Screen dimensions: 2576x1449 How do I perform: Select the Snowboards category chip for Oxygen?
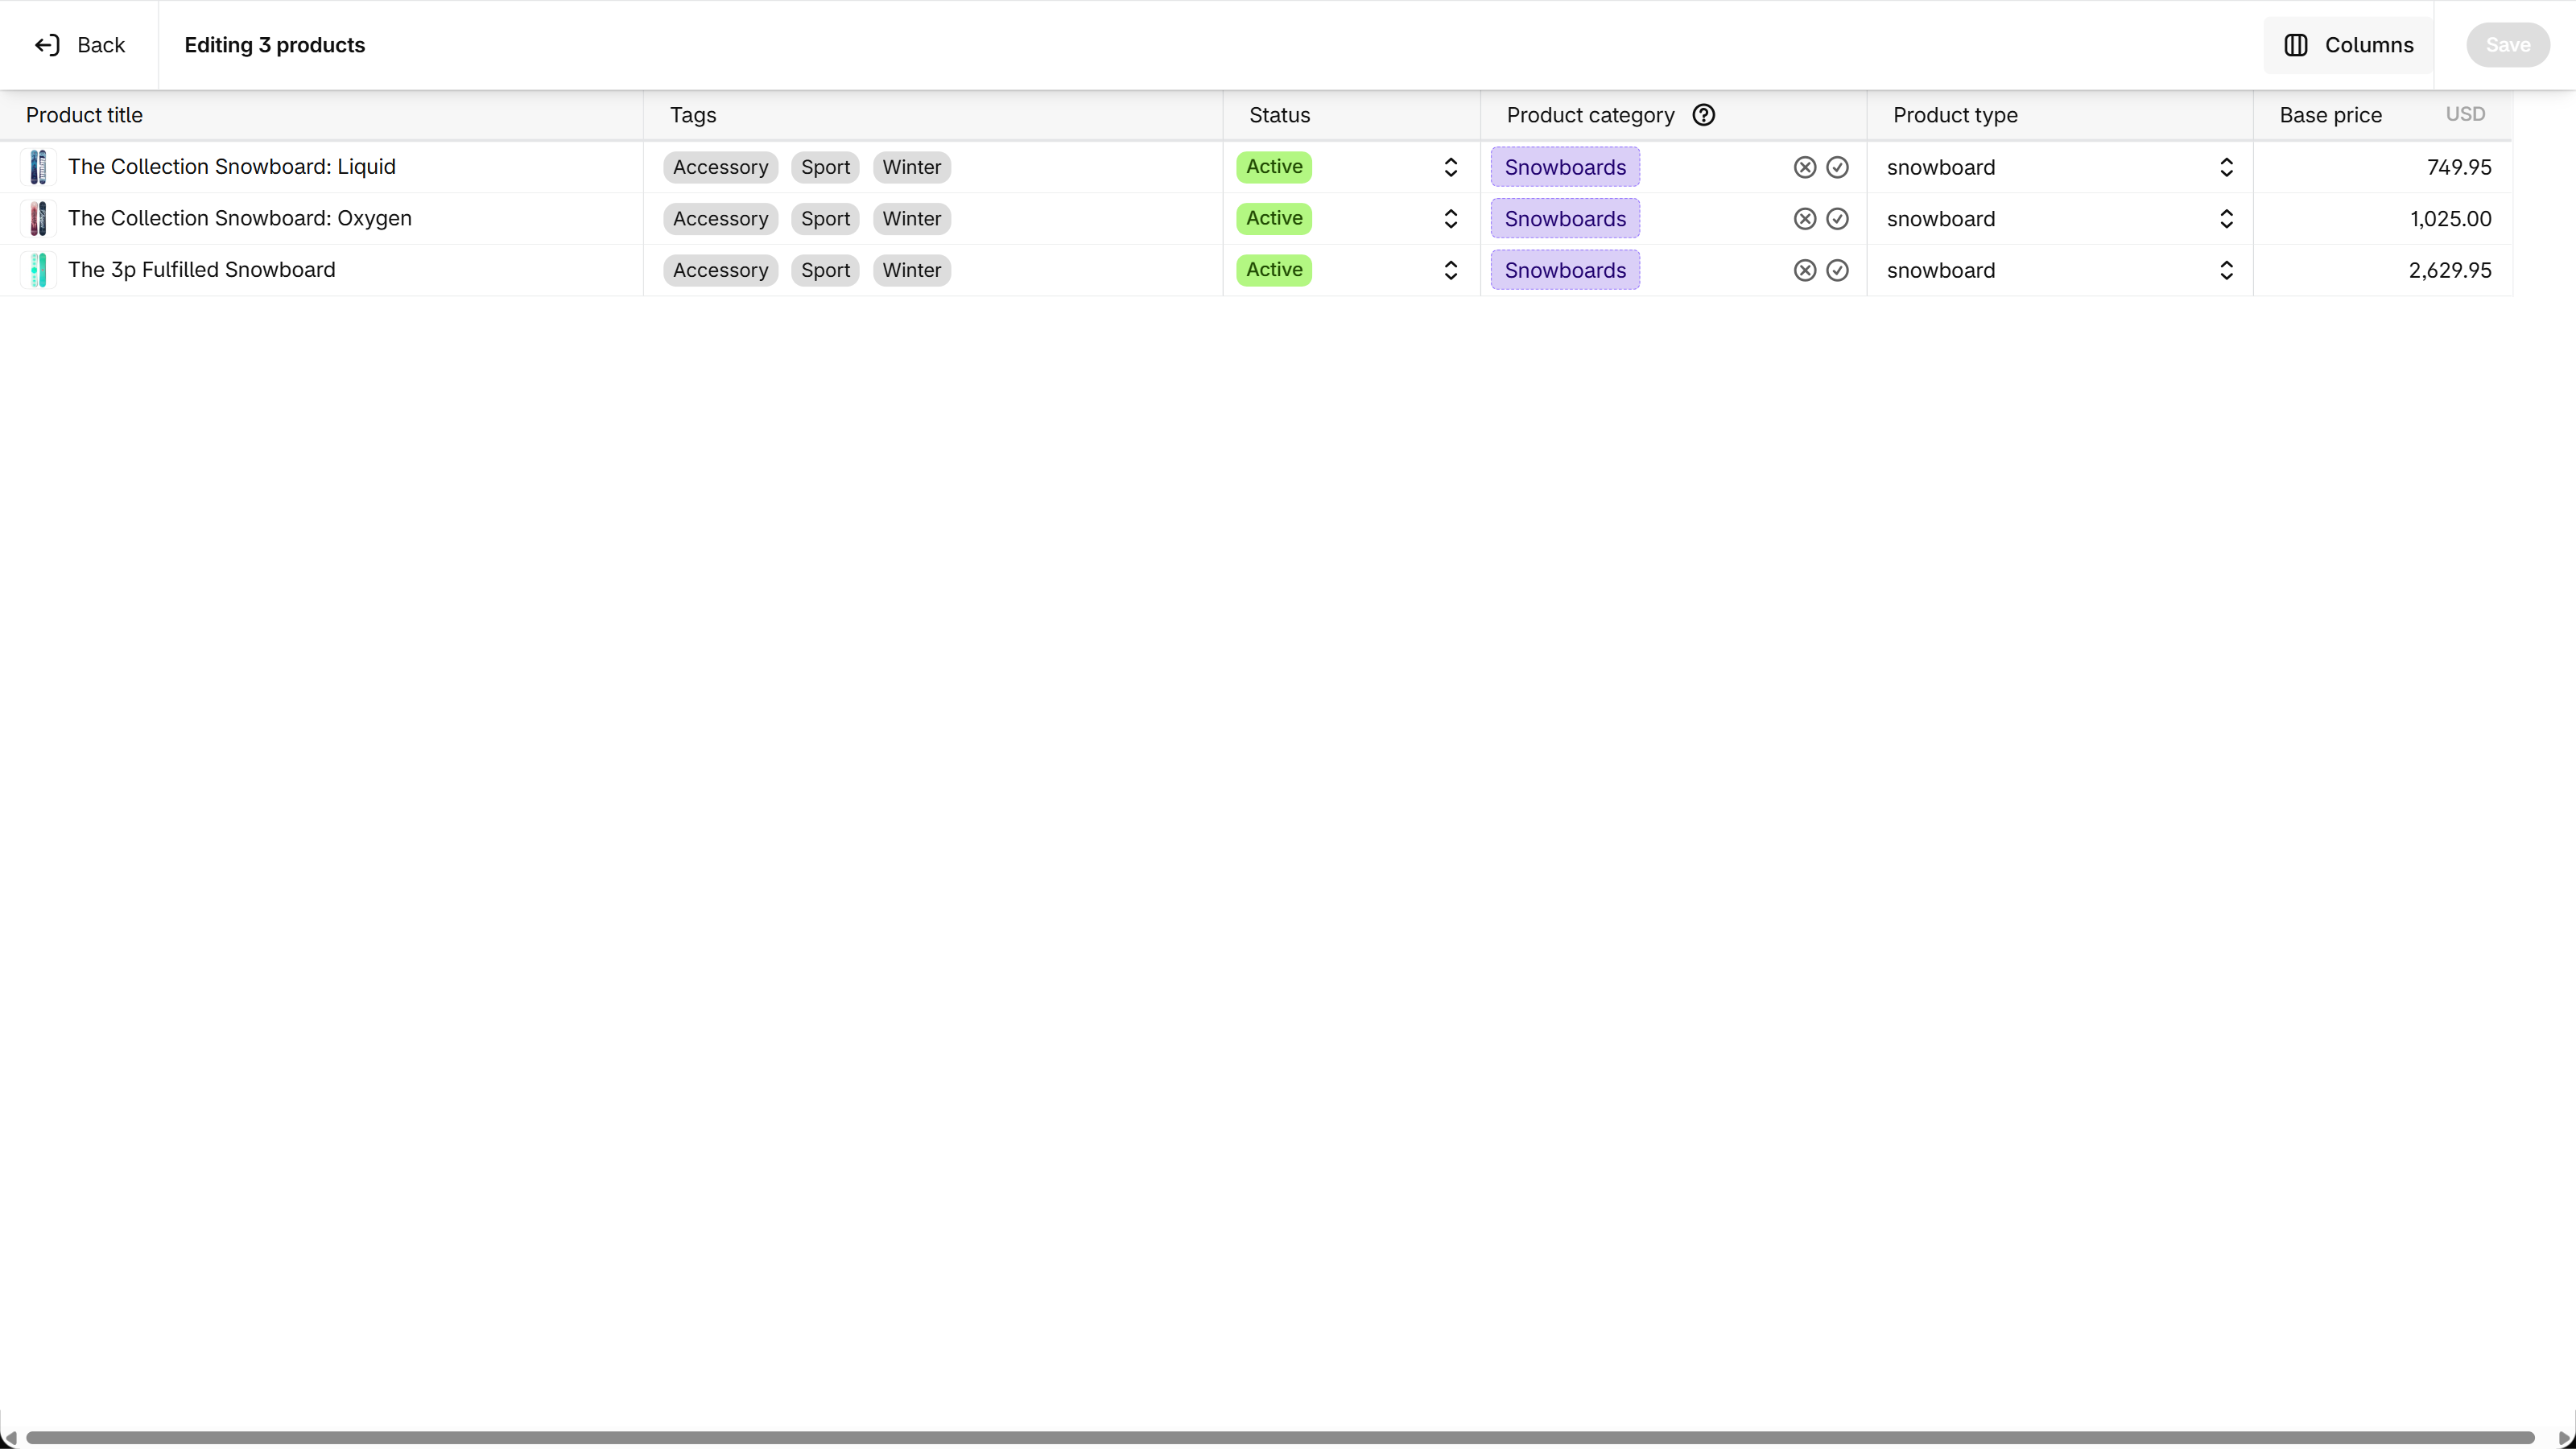coord(1564,219)
